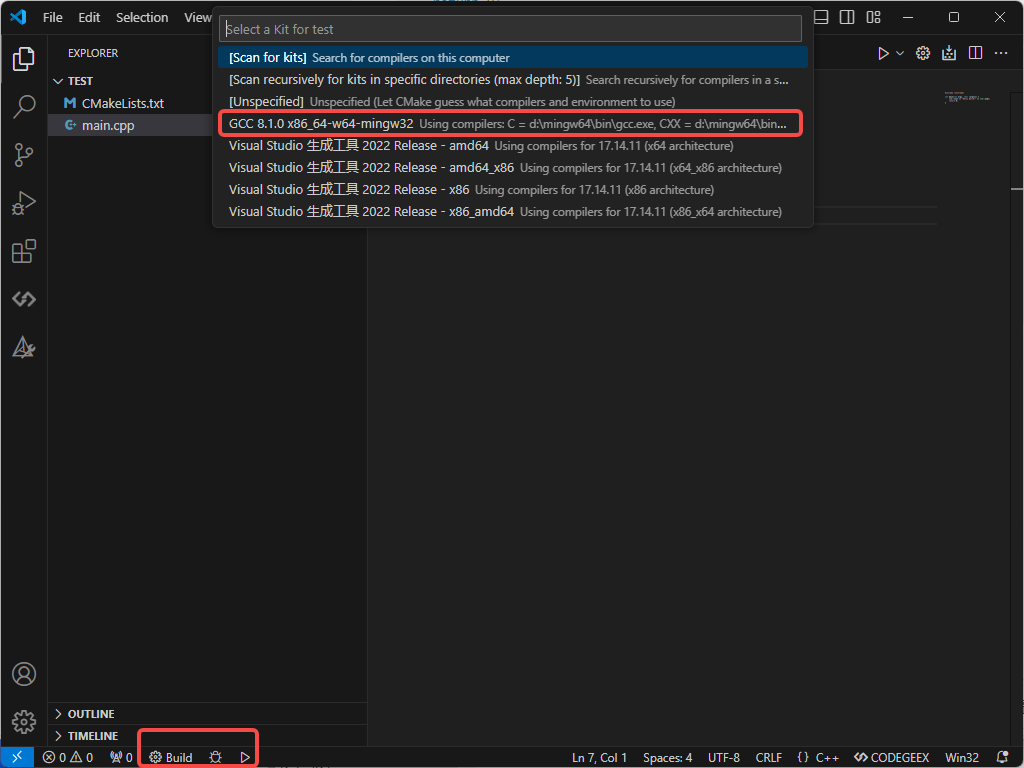
Task: Click the EXPLORER panel title
Action: tap(93, 53)
